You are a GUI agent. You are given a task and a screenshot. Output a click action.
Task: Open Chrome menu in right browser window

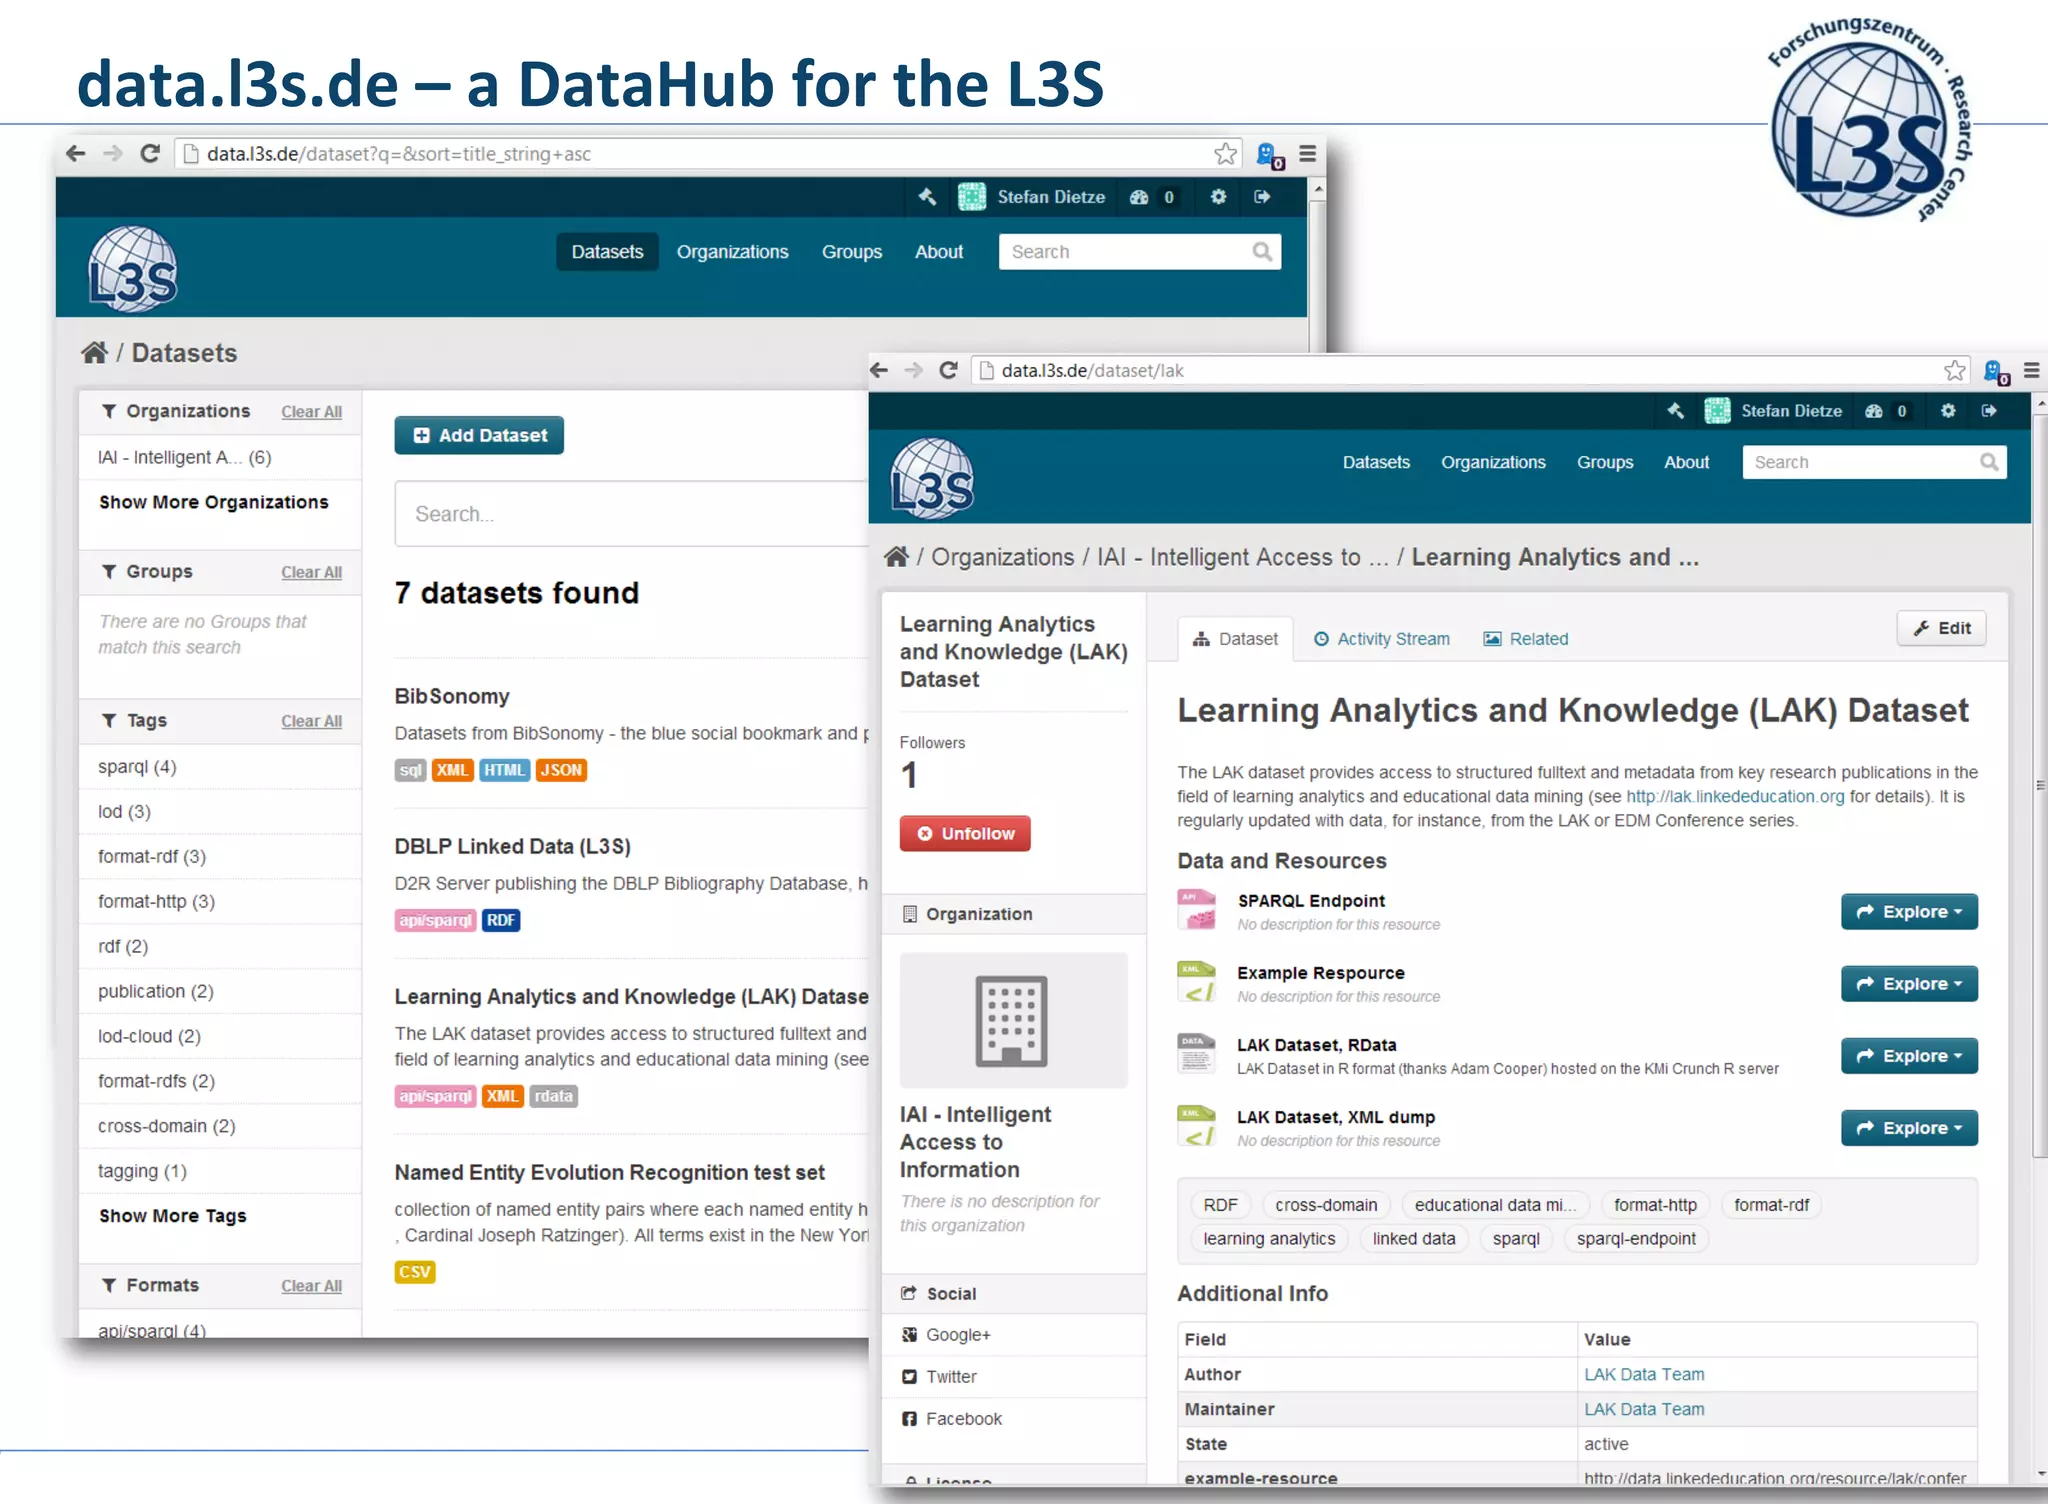2031,370
